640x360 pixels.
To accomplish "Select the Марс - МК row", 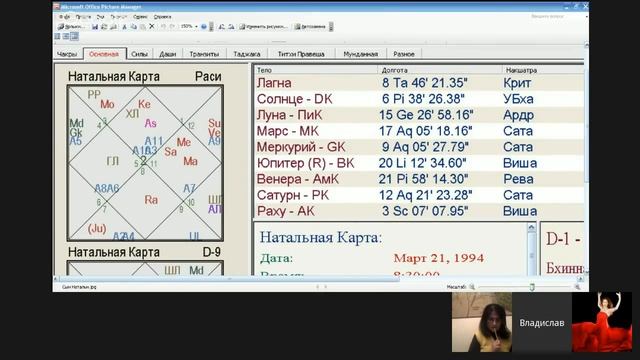I will (x=419, y=131).
